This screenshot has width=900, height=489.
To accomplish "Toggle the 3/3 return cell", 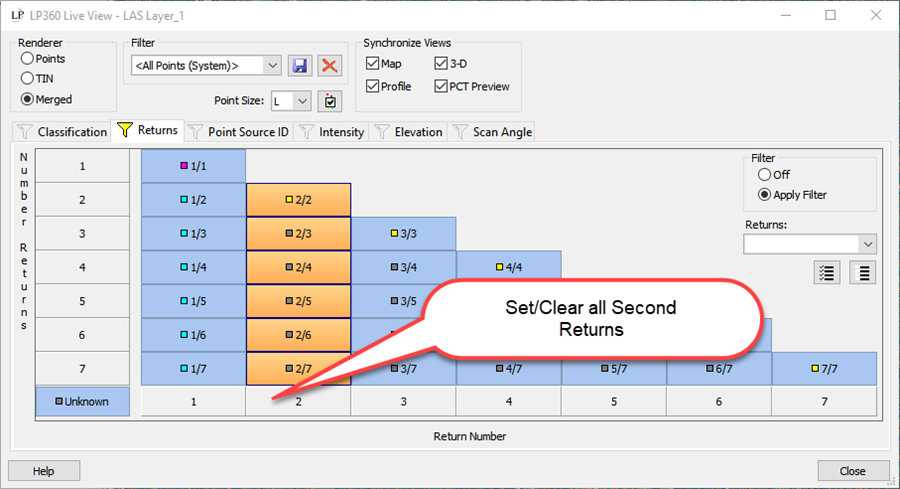I will pos(404,234).
